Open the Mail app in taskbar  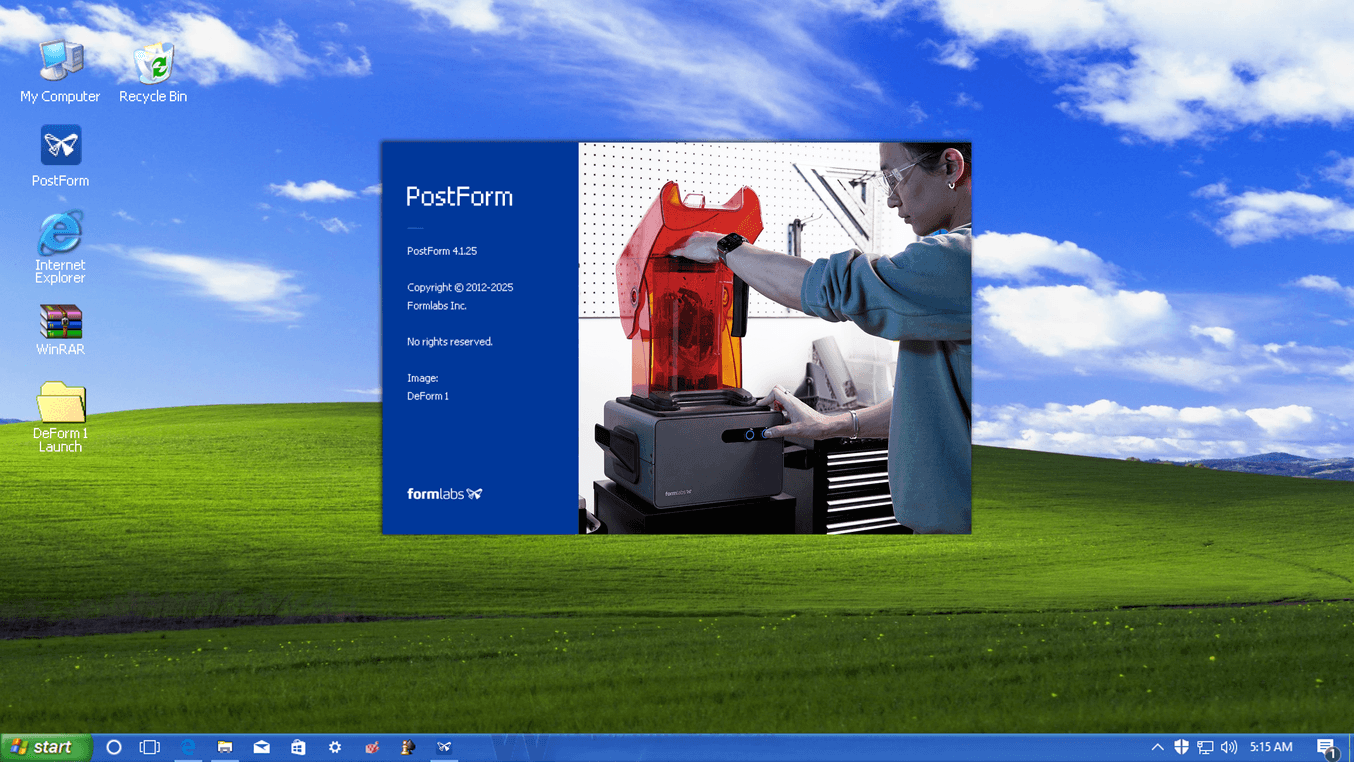coord(261,747)
